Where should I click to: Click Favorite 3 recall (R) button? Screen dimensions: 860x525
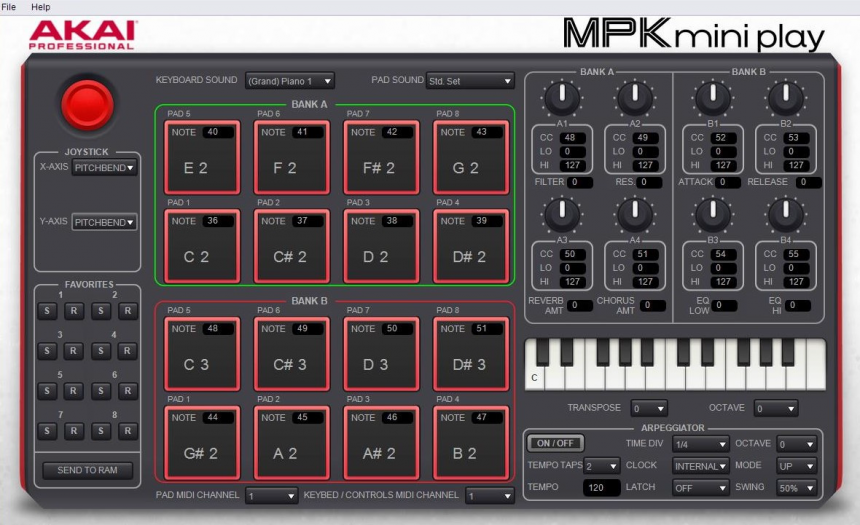73,351
